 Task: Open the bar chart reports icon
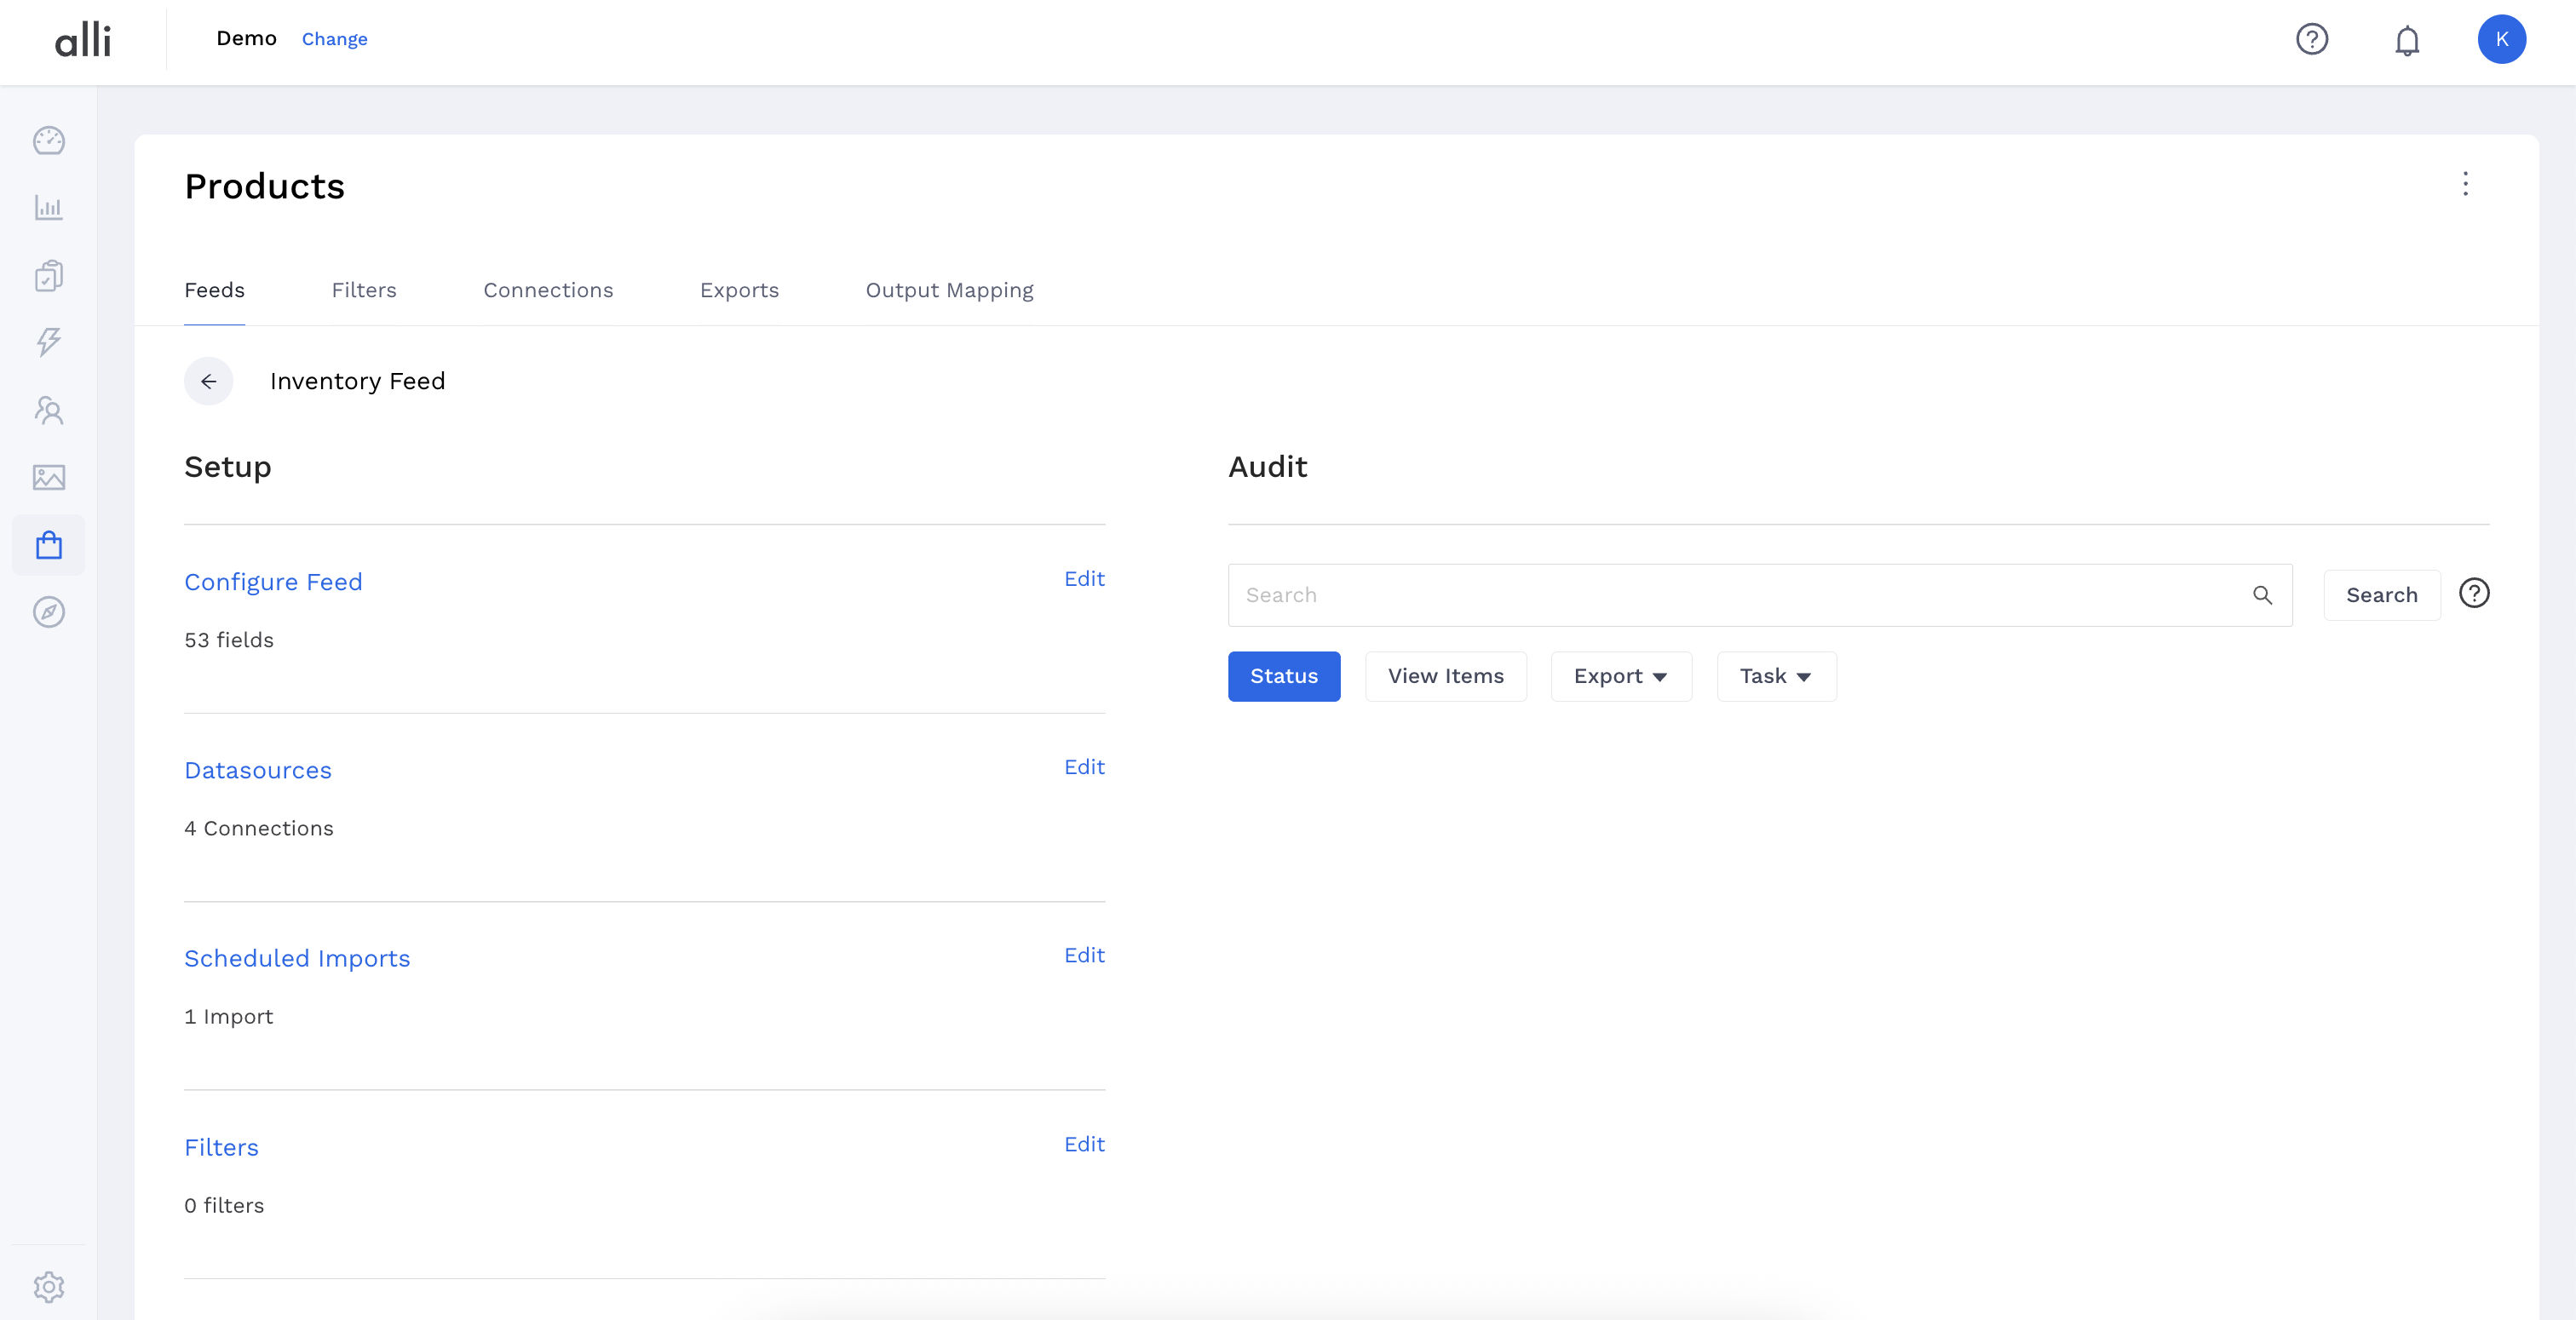48,208
